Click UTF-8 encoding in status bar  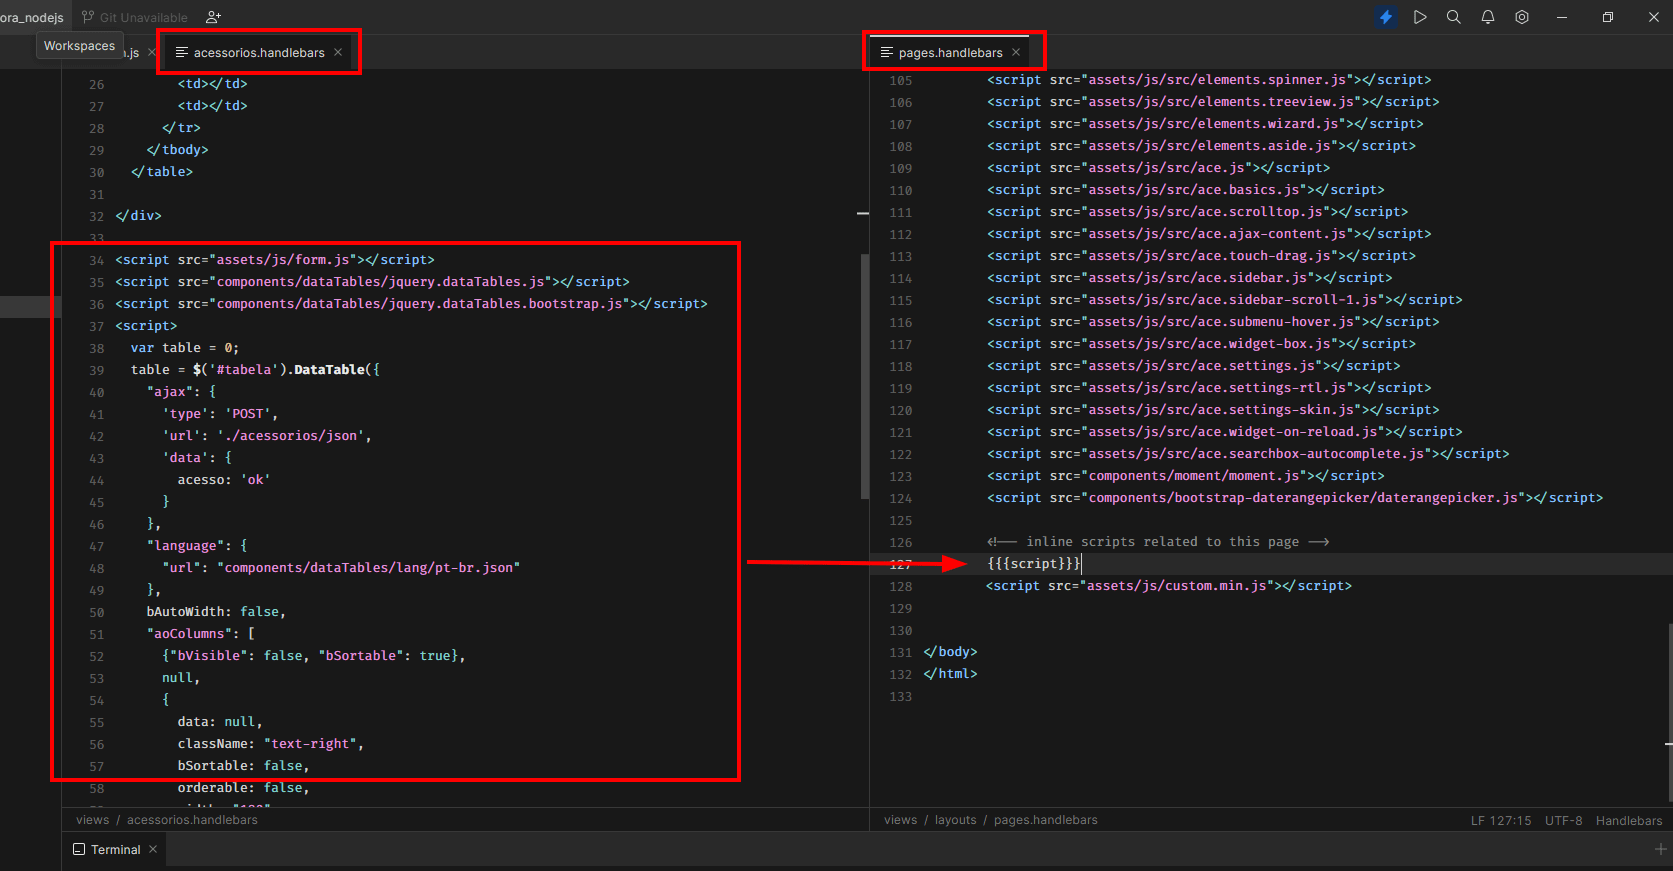click(1564, 820)
